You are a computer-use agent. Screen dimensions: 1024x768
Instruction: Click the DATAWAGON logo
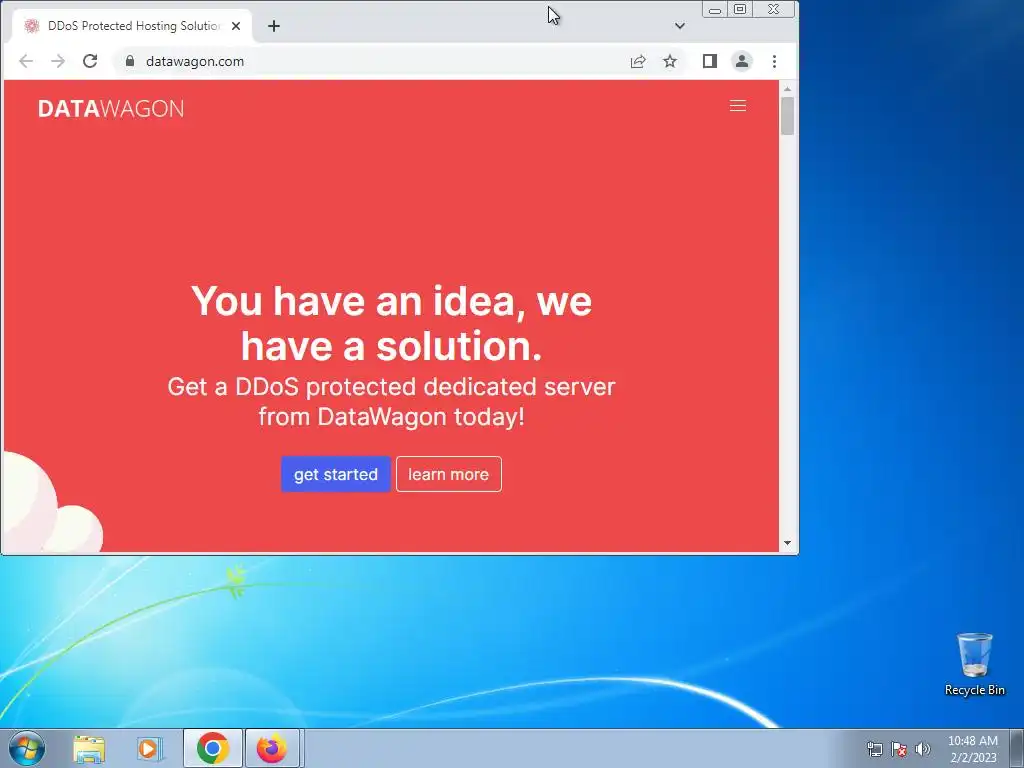tap(111, 108)
